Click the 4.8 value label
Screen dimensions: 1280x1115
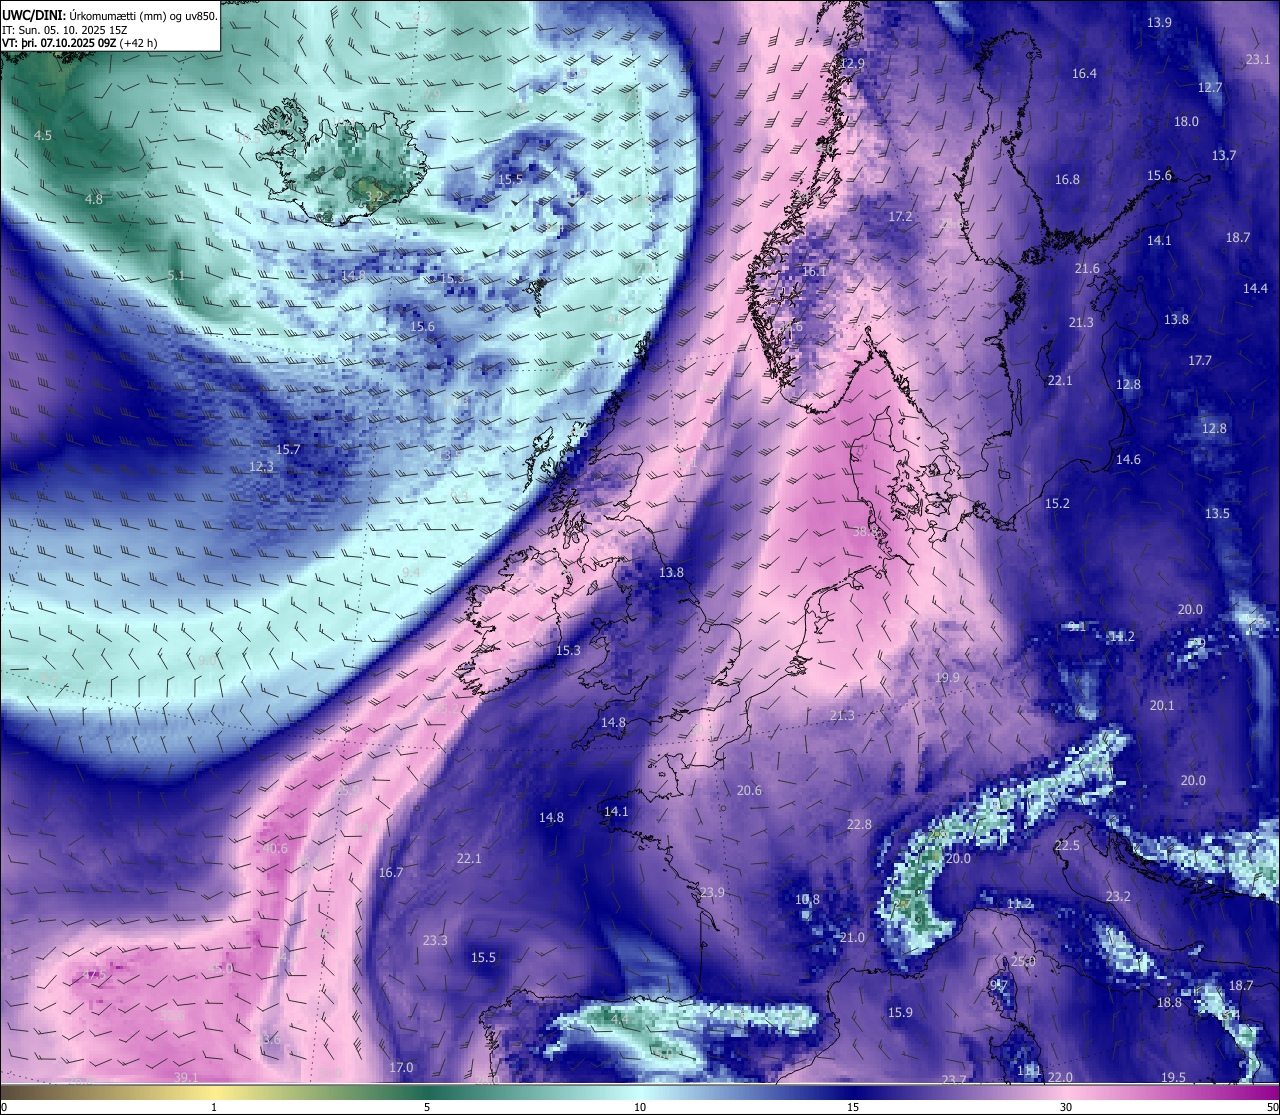point(94,200)
